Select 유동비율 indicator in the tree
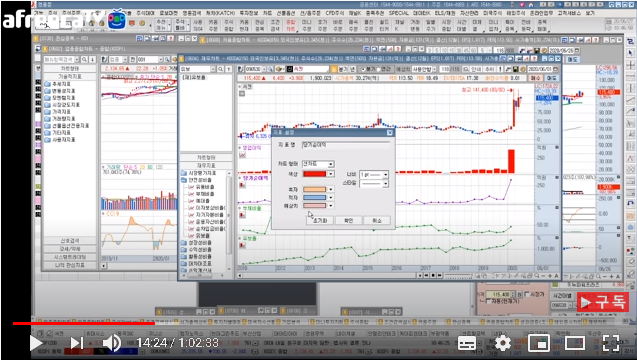Screen dimensions: 637x360 [202, 187]
